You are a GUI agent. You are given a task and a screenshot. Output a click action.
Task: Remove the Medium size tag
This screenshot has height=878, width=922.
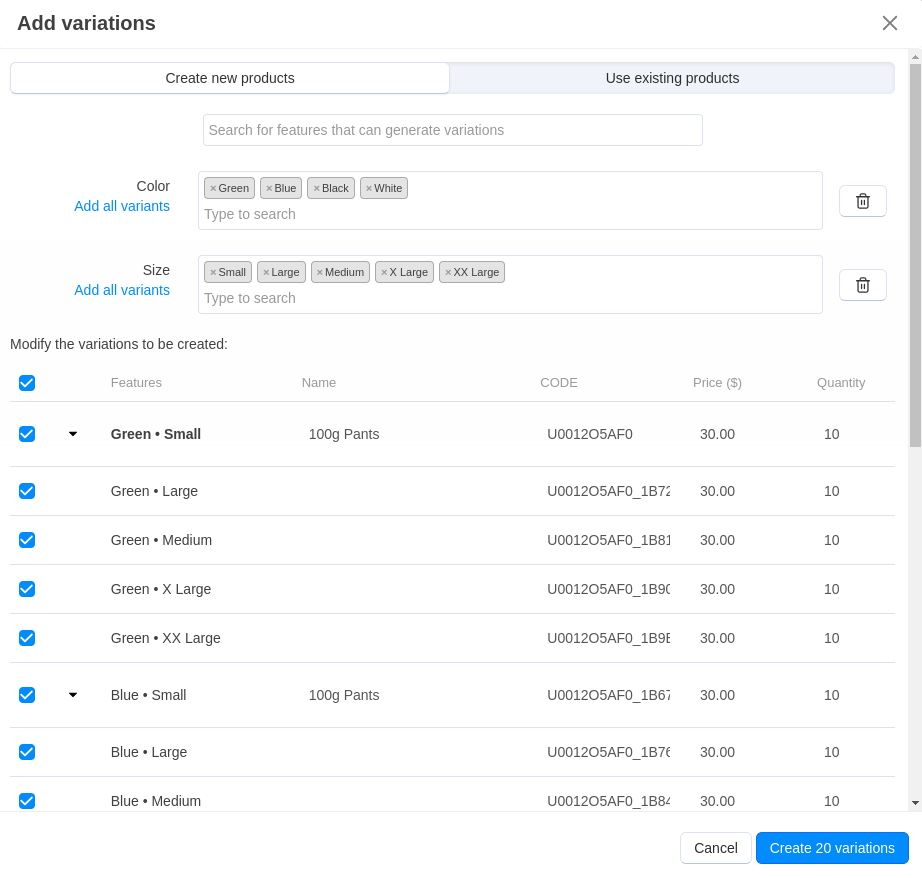tap(320, 272)
